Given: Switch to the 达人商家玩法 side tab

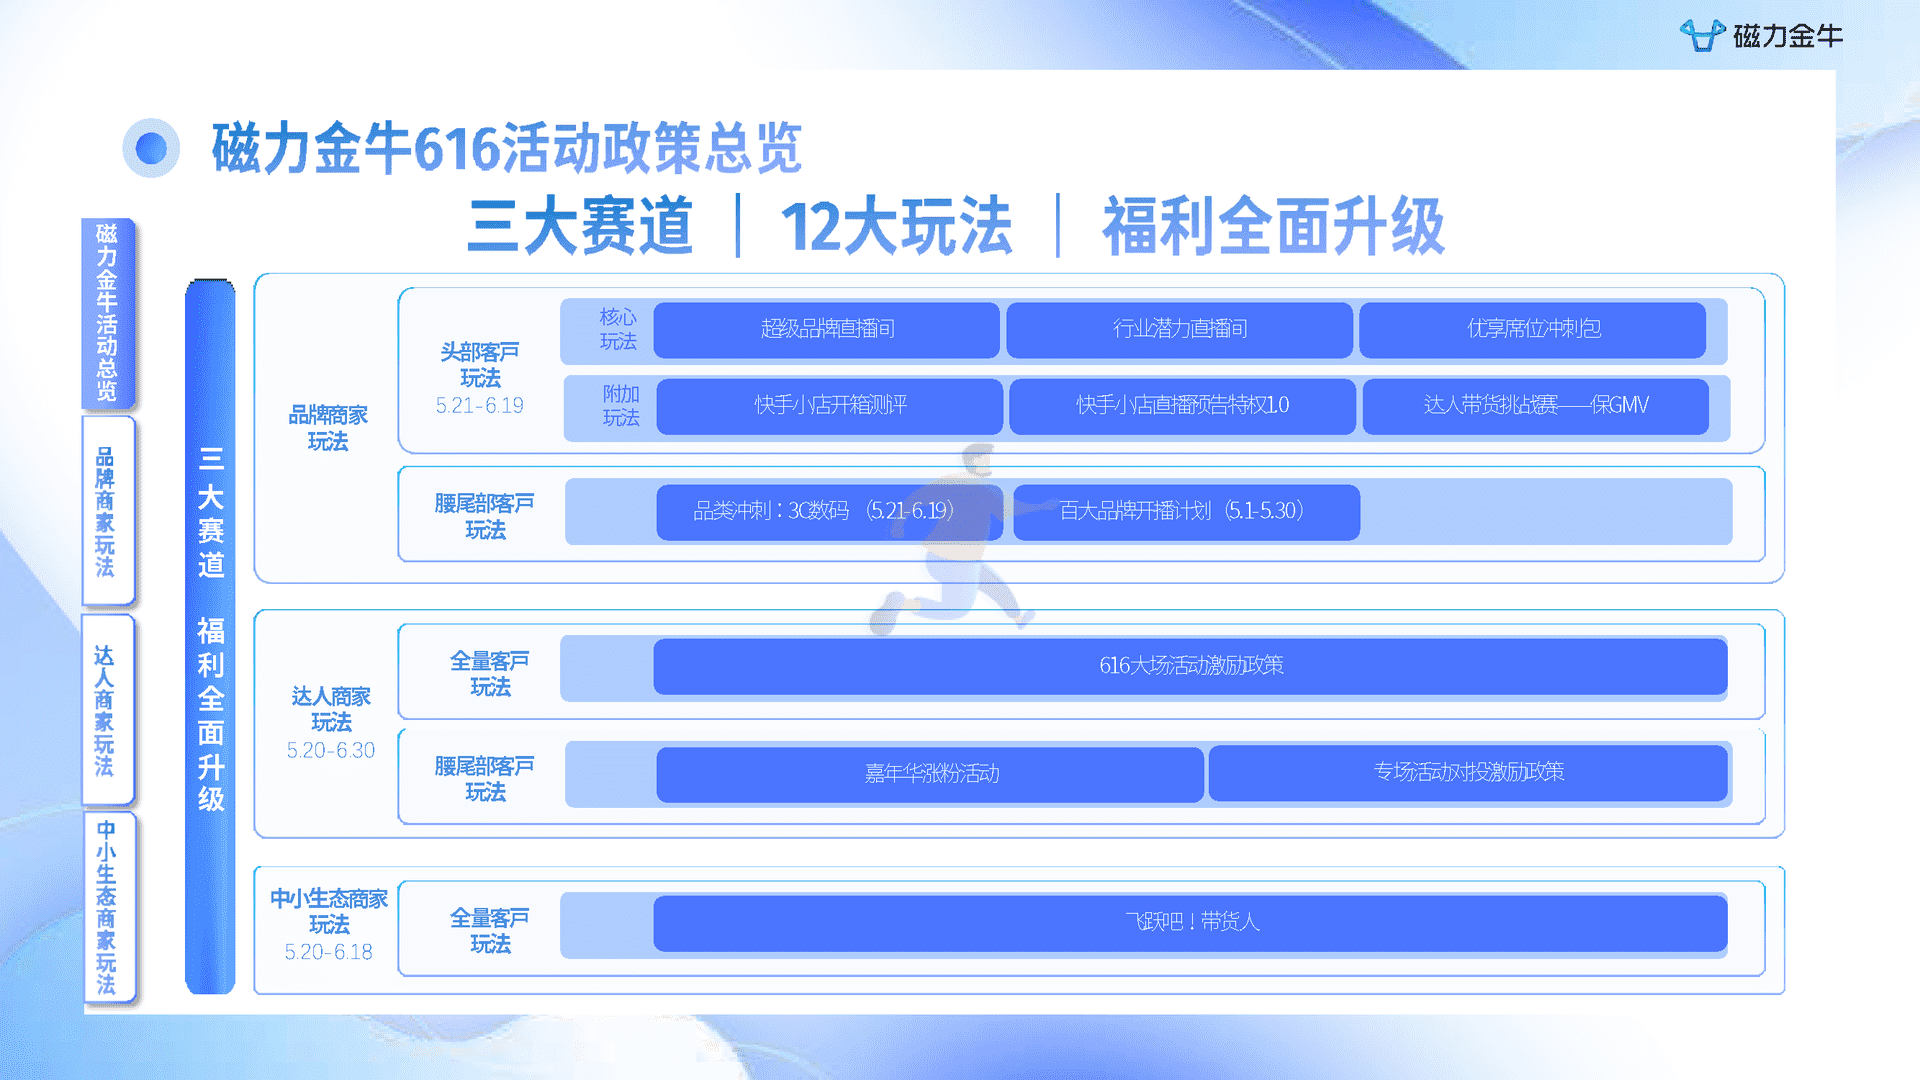Looking at the screenshot, I should coord(107,710).
